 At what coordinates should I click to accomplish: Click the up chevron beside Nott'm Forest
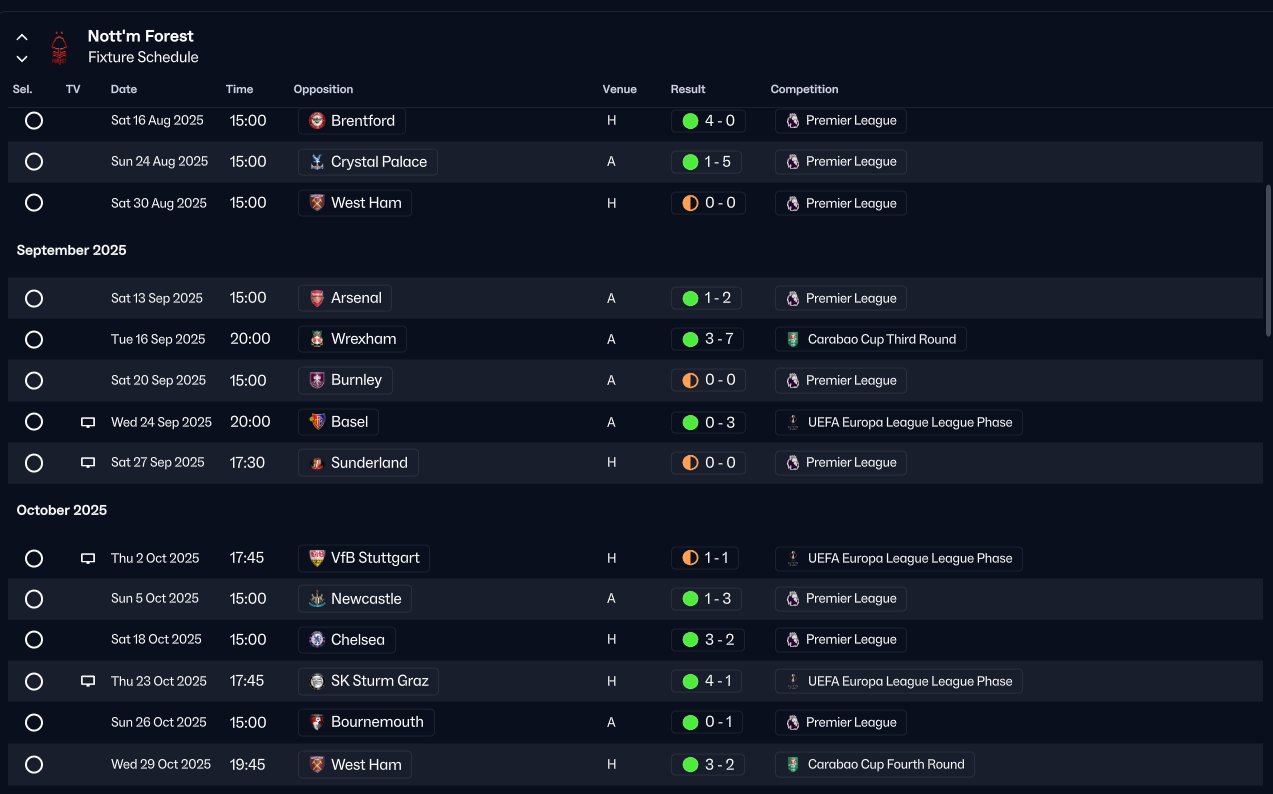(x=22, y=37)
